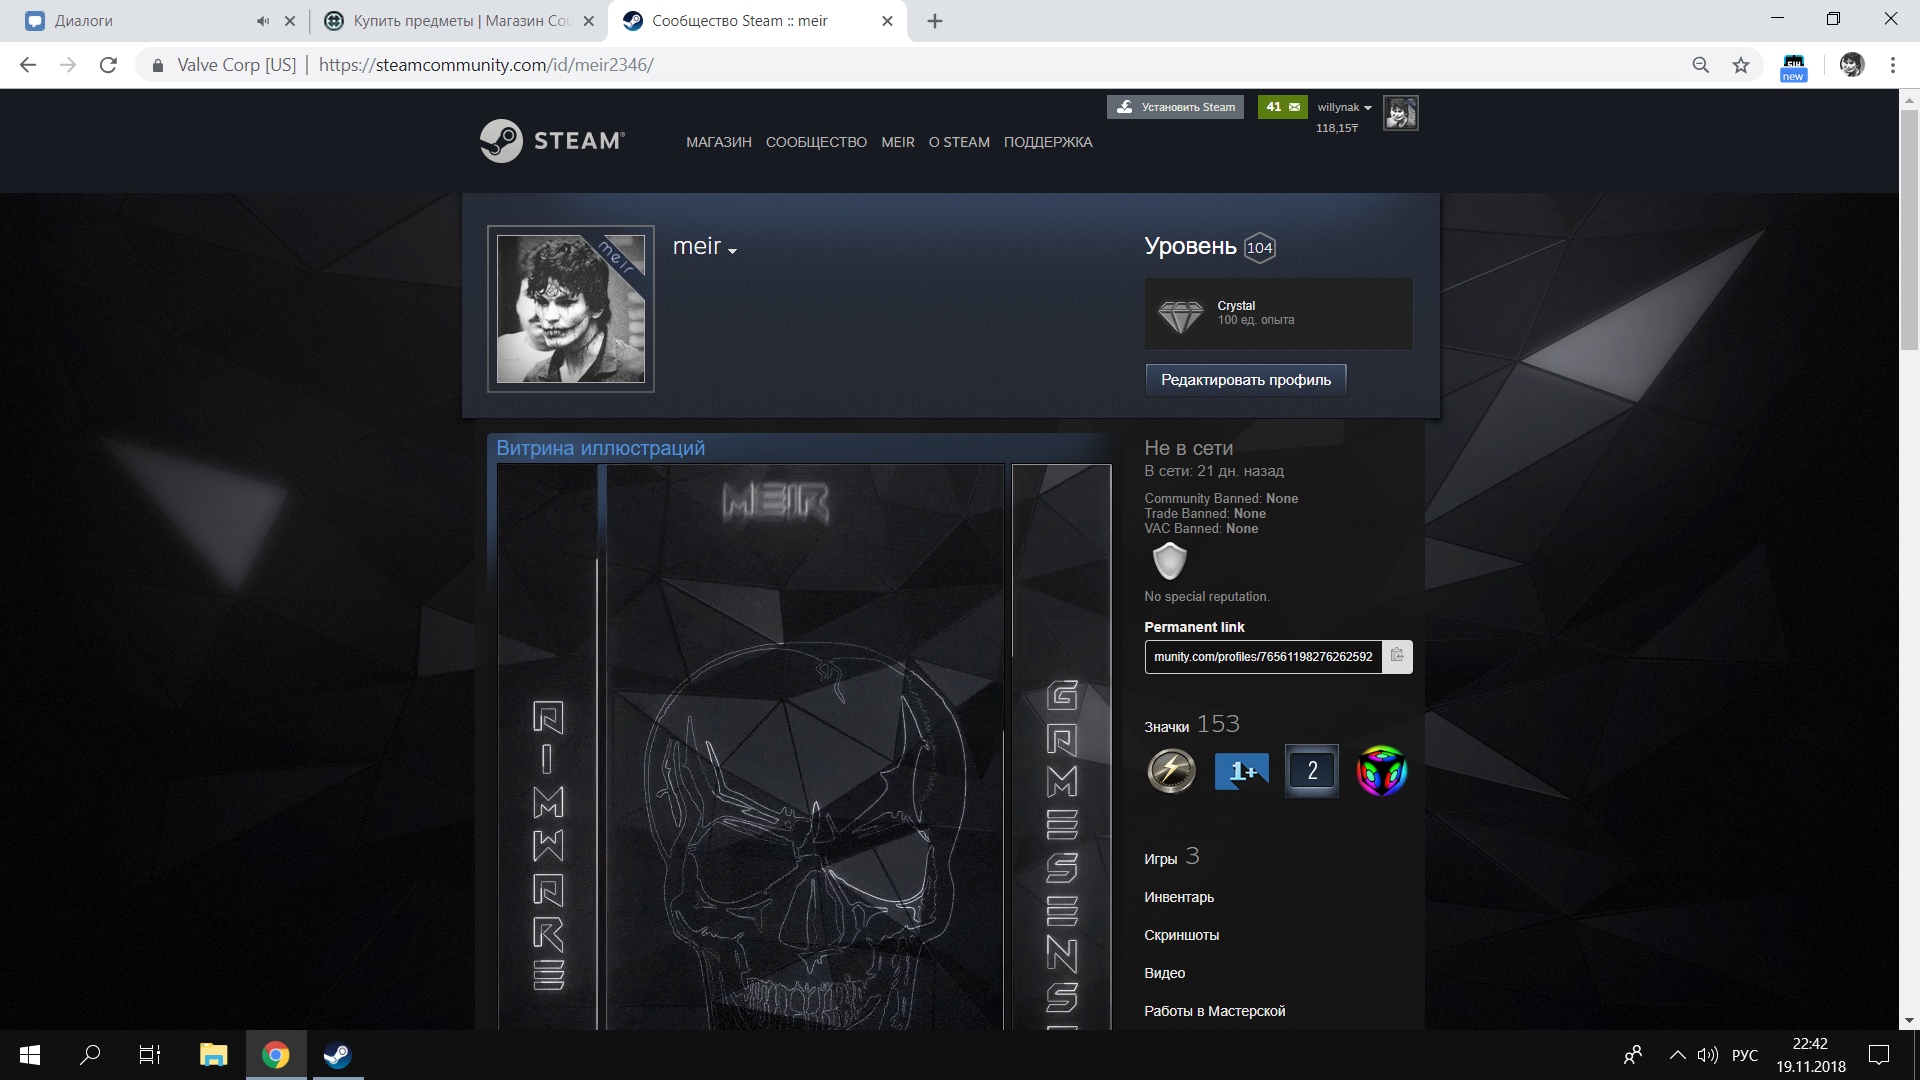This screenshot has height=1080, width=1920.
Task: Open the МАГАЗИН menu item
Action: [718, 142]
